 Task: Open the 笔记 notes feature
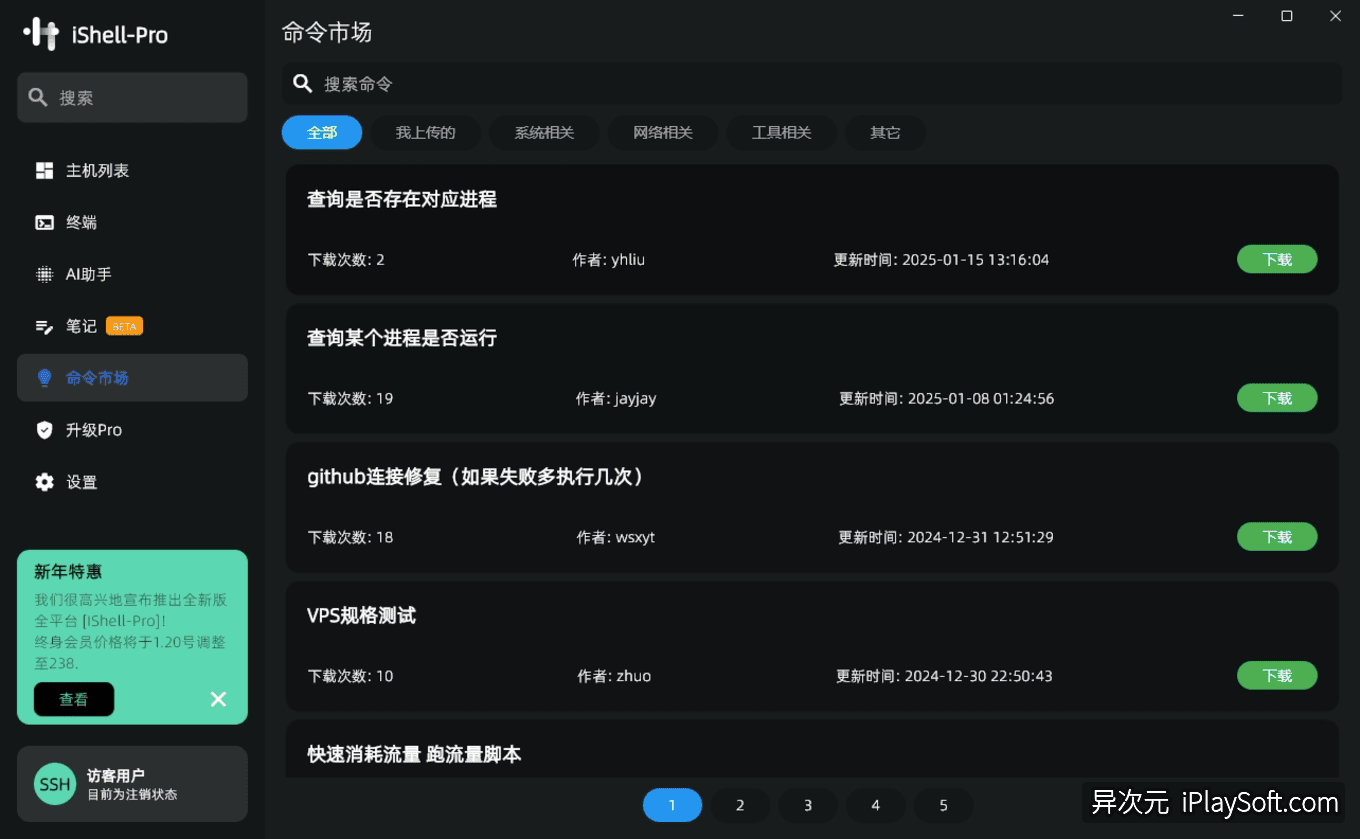(x=80, y=325)
